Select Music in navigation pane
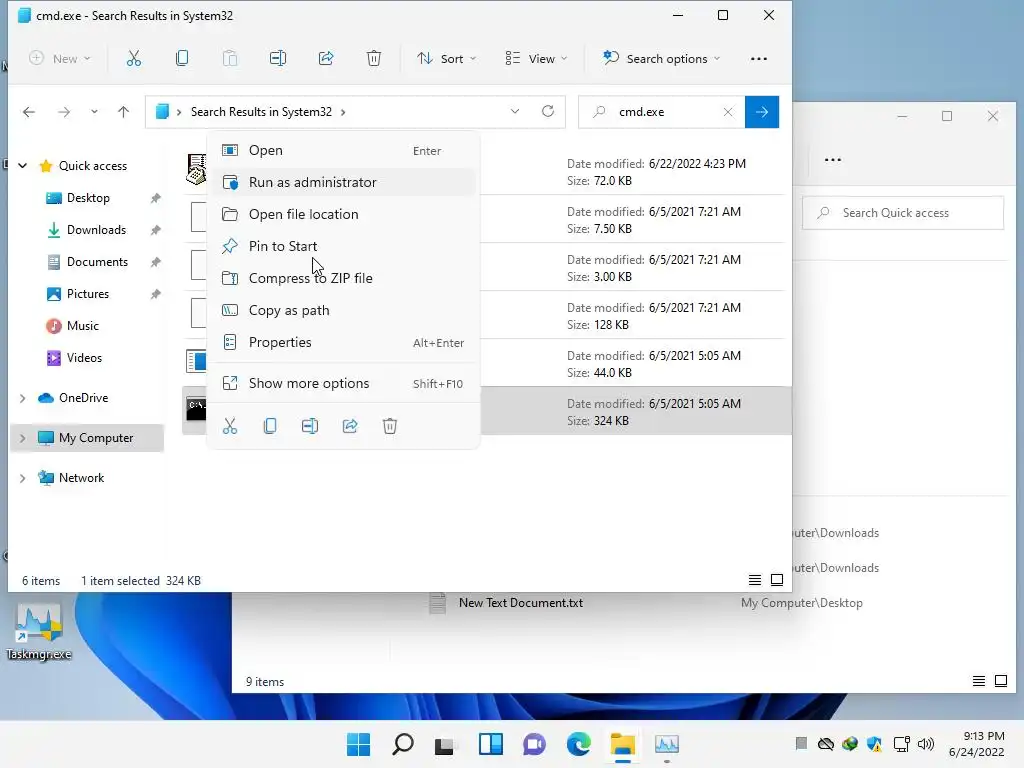 (x=82, y=326)
